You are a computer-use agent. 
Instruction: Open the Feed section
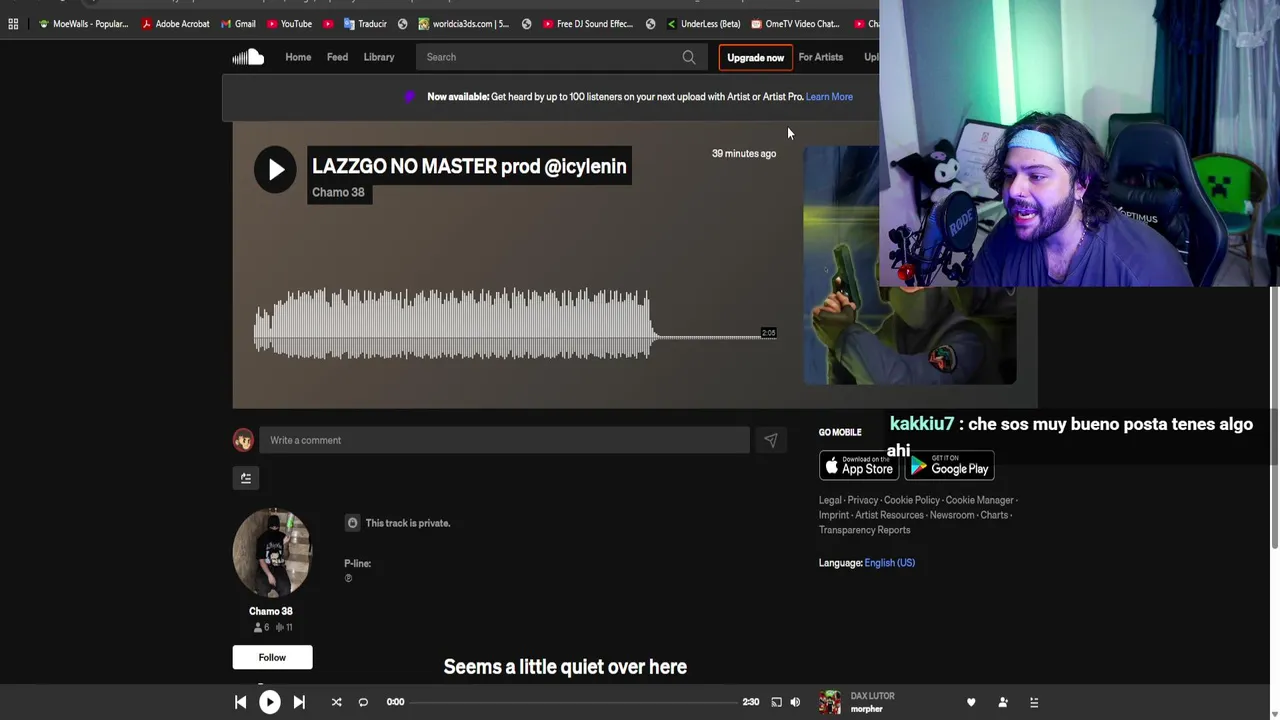tap(337, 57)
